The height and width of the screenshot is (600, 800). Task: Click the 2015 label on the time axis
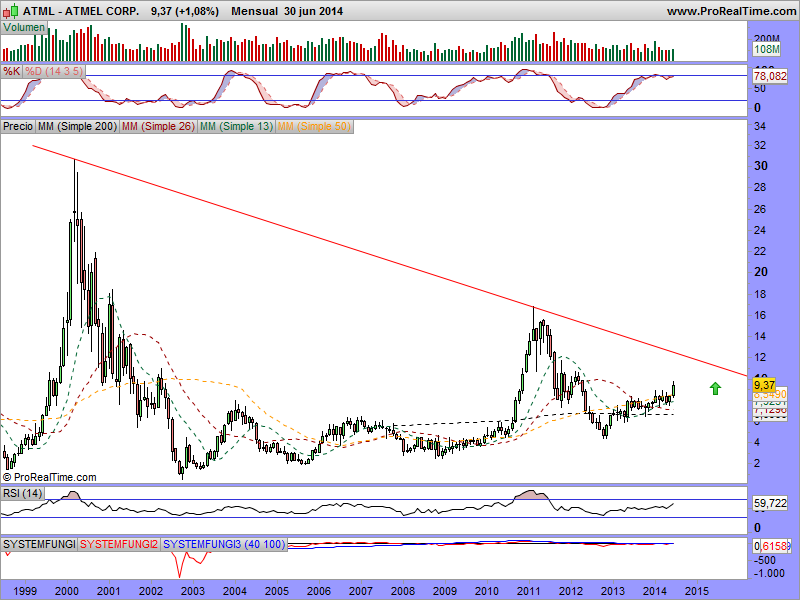[x=696, y=591]
